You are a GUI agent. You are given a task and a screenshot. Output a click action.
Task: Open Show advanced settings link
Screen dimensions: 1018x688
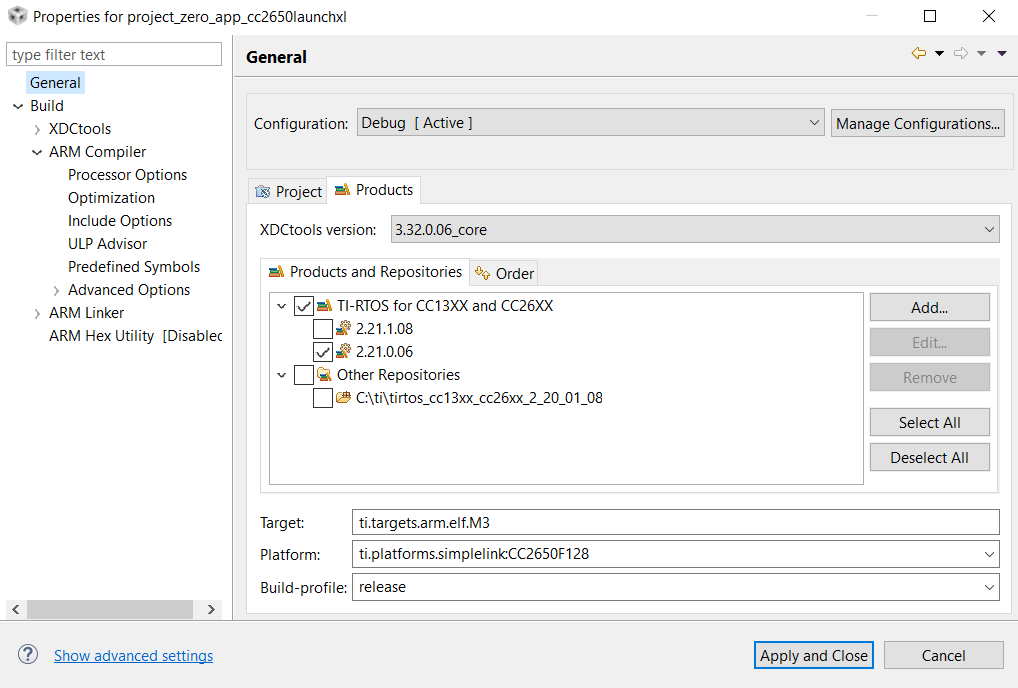coord(133,656)
